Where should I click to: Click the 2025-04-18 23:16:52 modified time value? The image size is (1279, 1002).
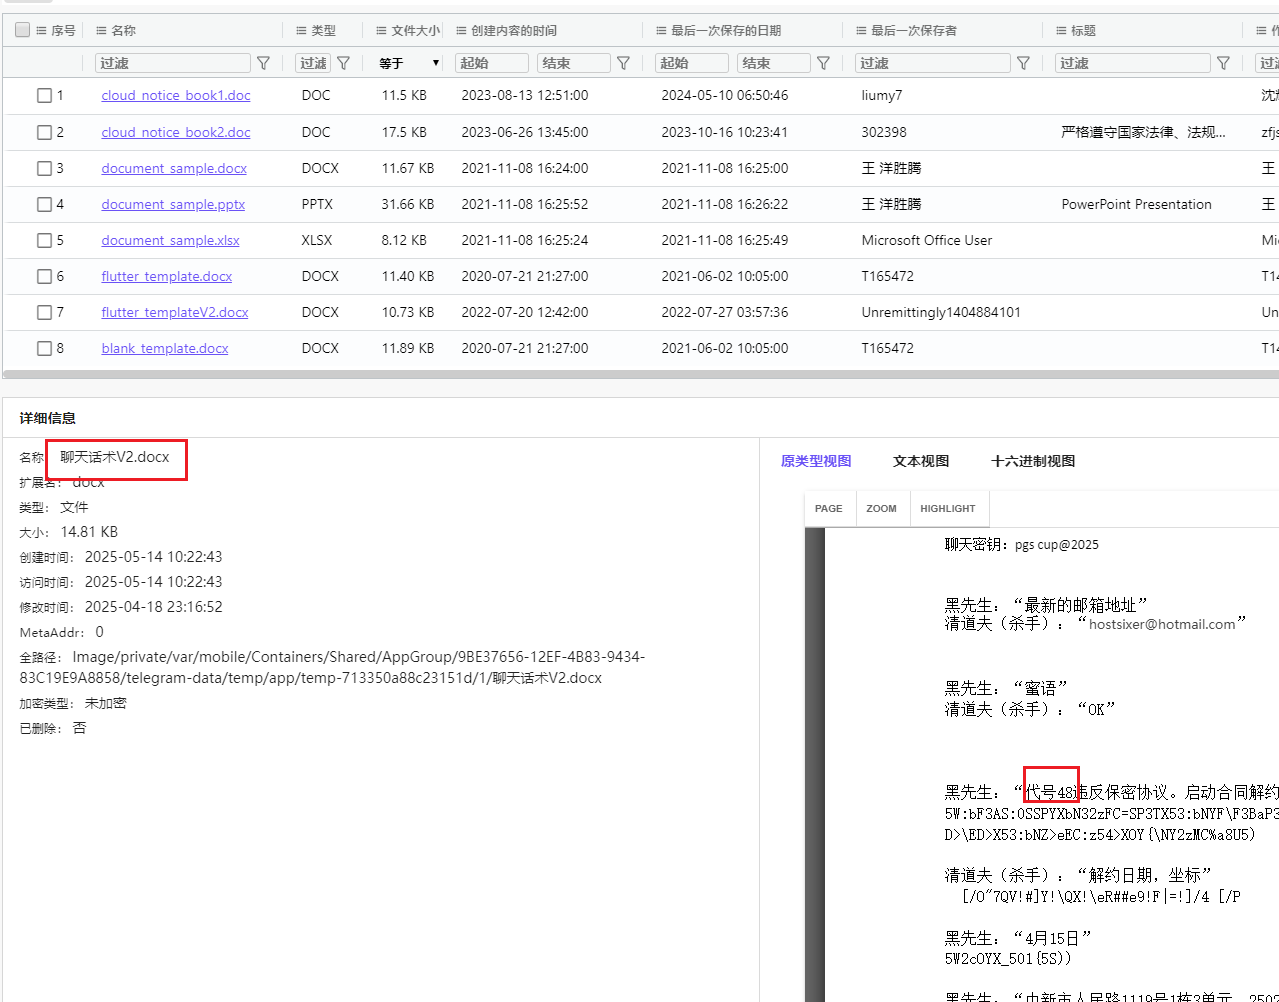pos(154,607)
